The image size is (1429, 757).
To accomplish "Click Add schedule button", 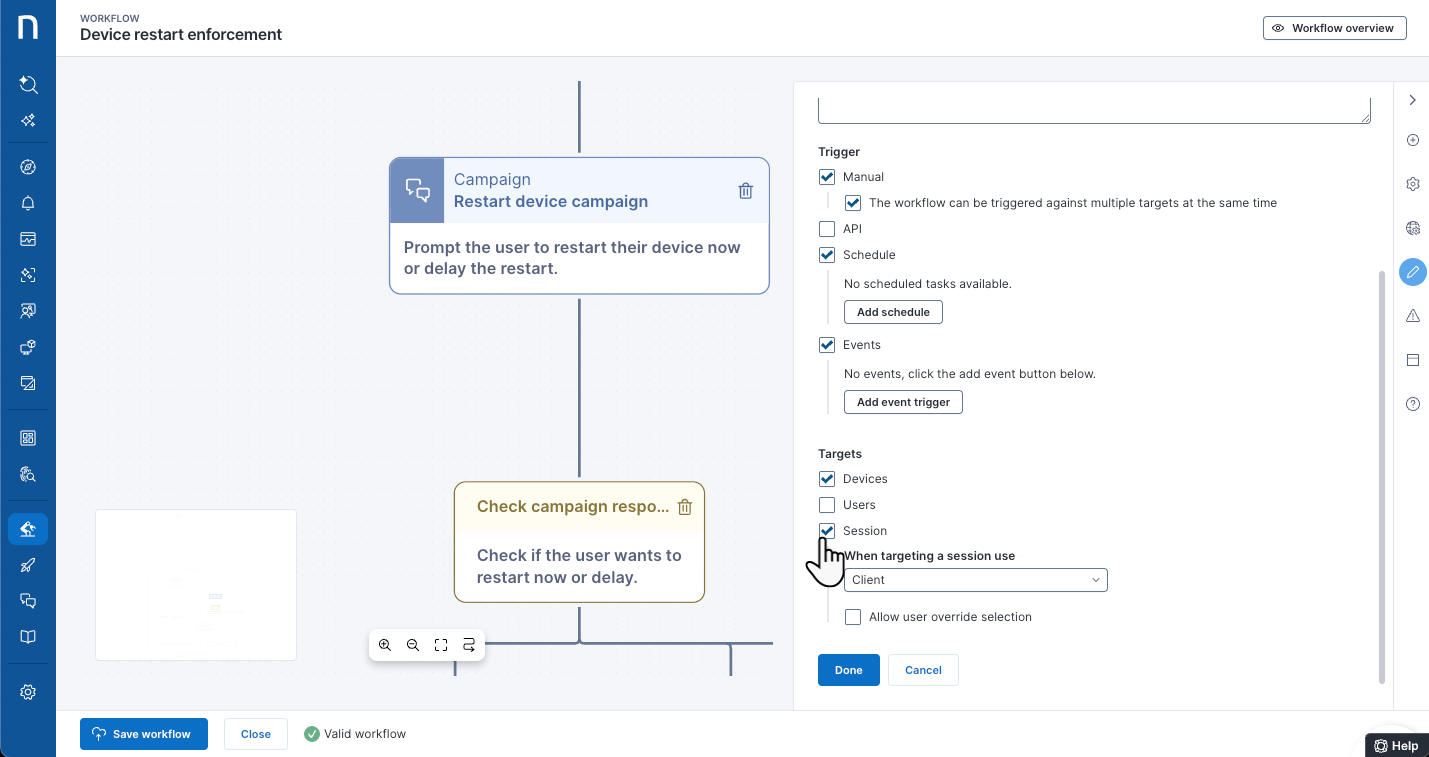I will pos(893,312).
